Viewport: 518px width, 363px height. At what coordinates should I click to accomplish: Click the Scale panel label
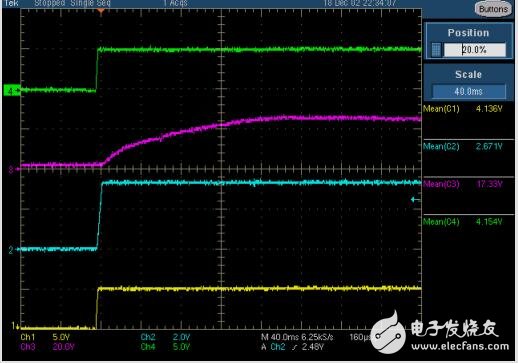[468, 74]
